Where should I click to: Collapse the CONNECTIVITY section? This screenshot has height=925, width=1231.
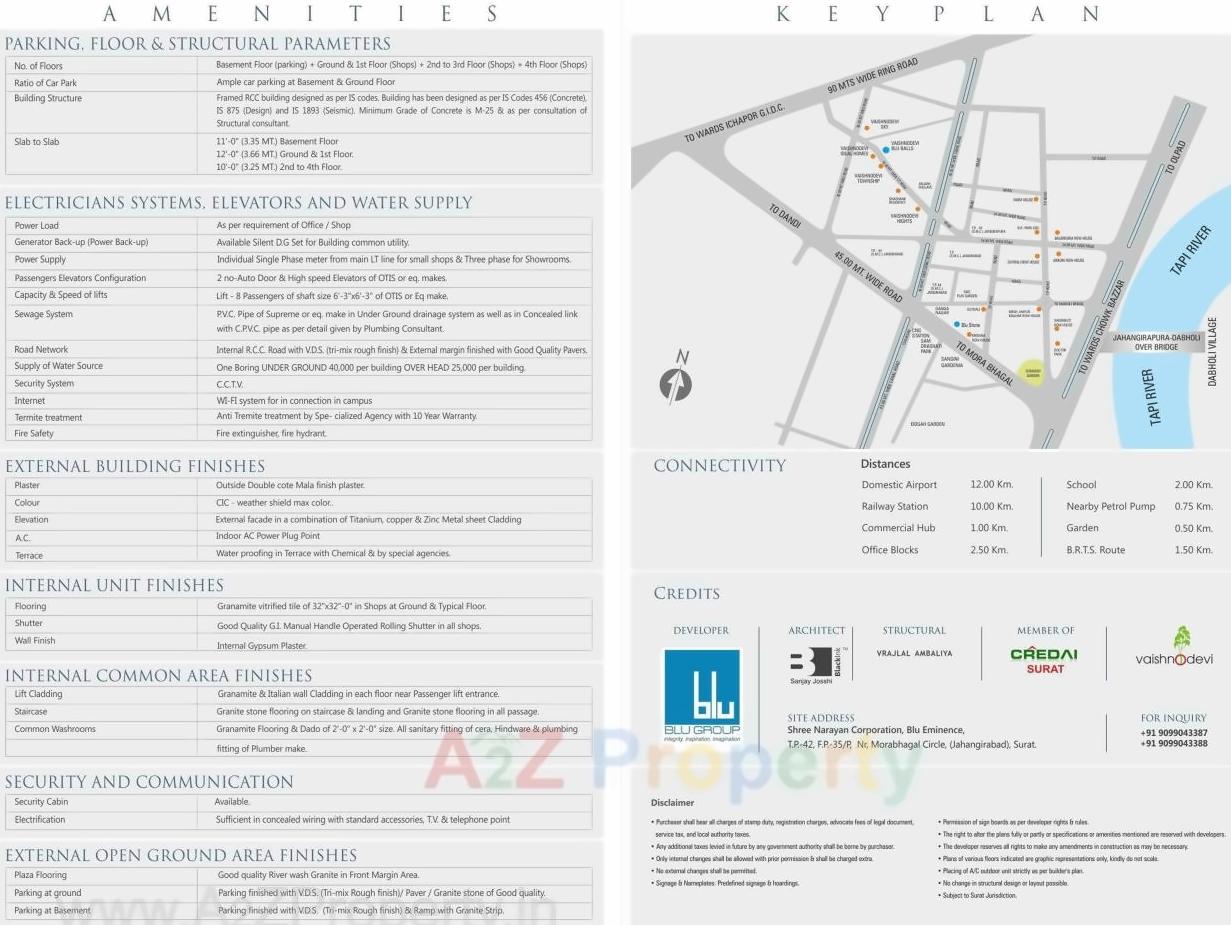tap(718, 464)
